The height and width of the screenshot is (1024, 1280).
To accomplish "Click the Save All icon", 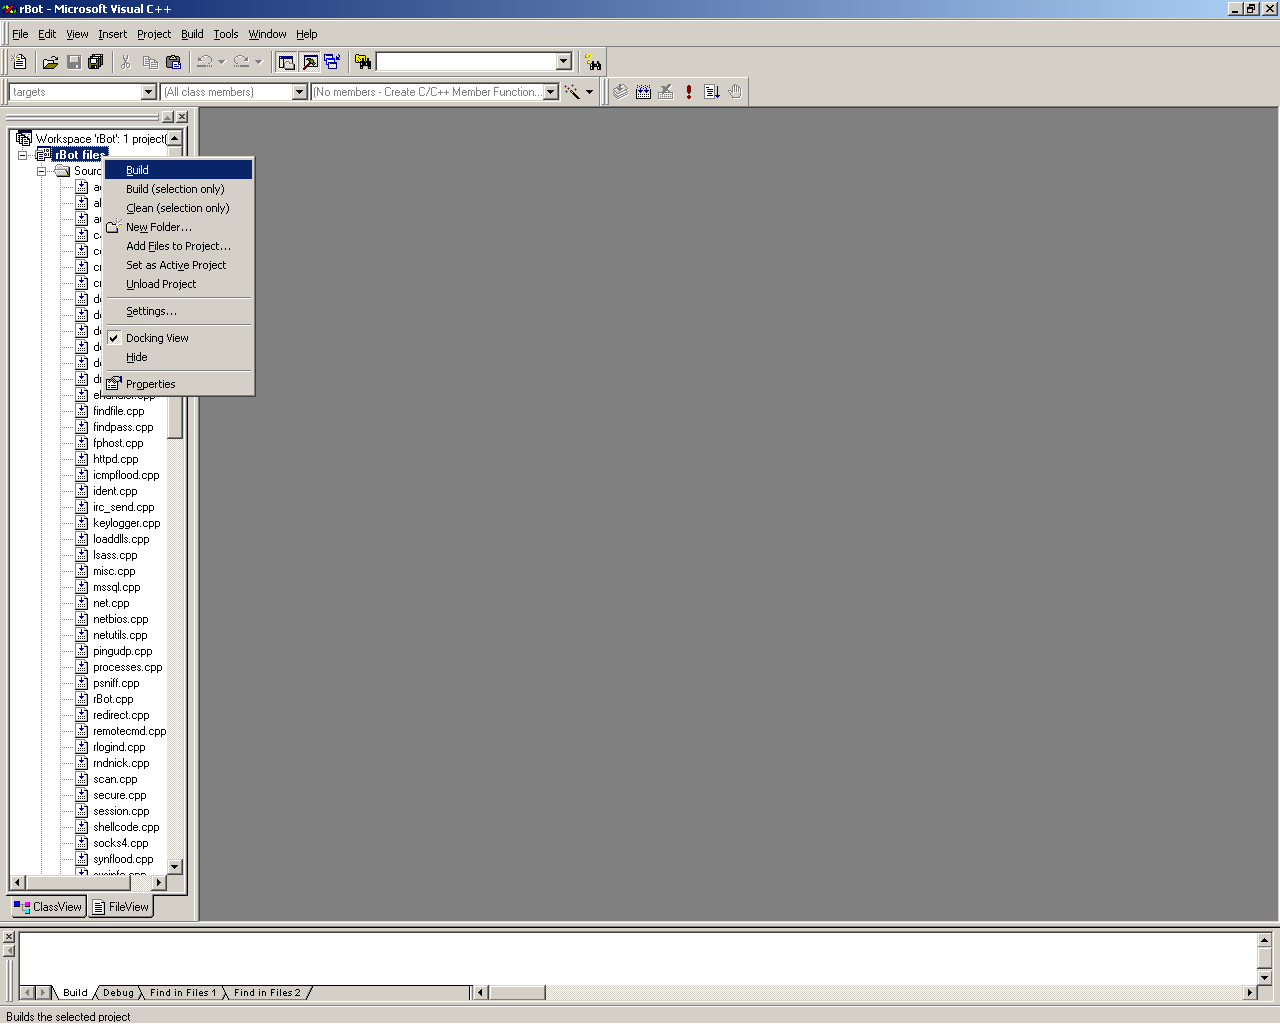I will pos(96,62).
